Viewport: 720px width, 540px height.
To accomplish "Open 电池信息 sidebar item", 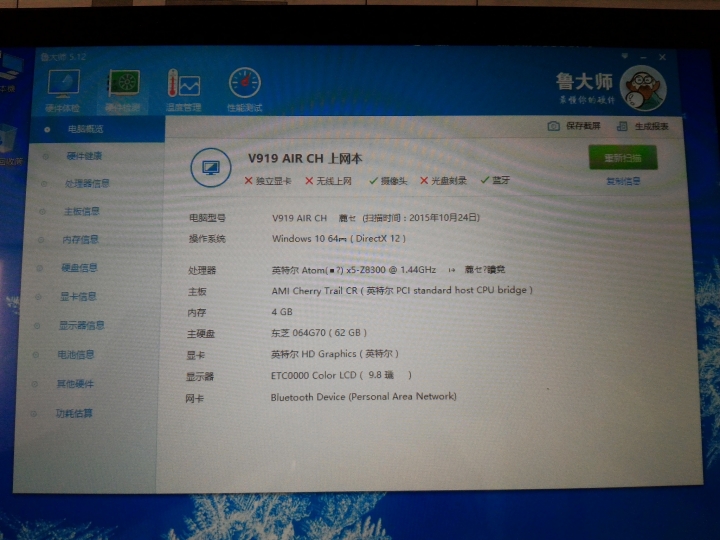I will tap(76, 354).
